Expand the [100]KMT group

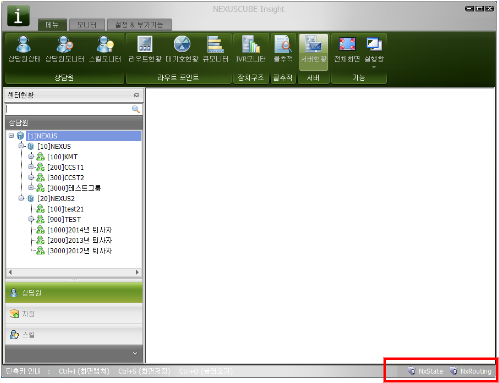click(31, 156)
